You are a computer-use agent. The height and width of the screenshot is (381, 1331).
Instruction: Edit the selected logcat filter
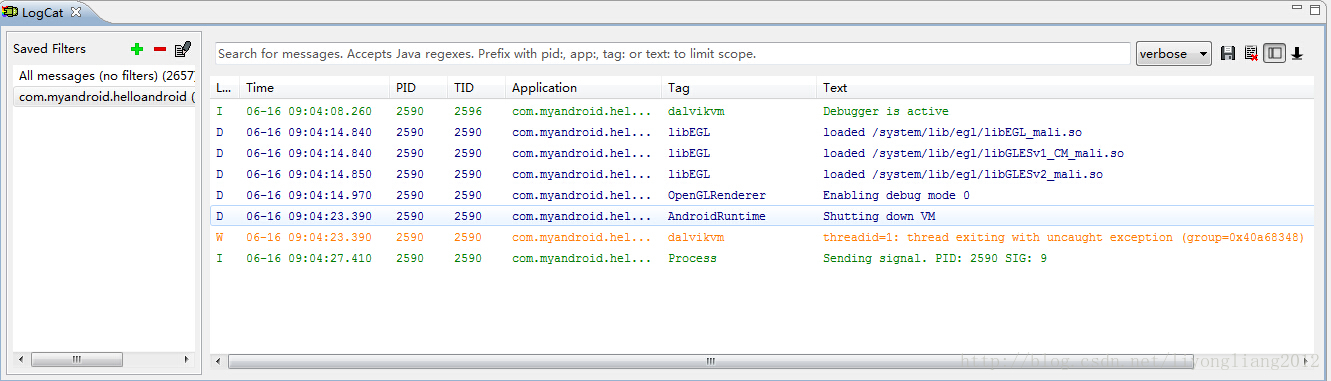tap(183, 49)
